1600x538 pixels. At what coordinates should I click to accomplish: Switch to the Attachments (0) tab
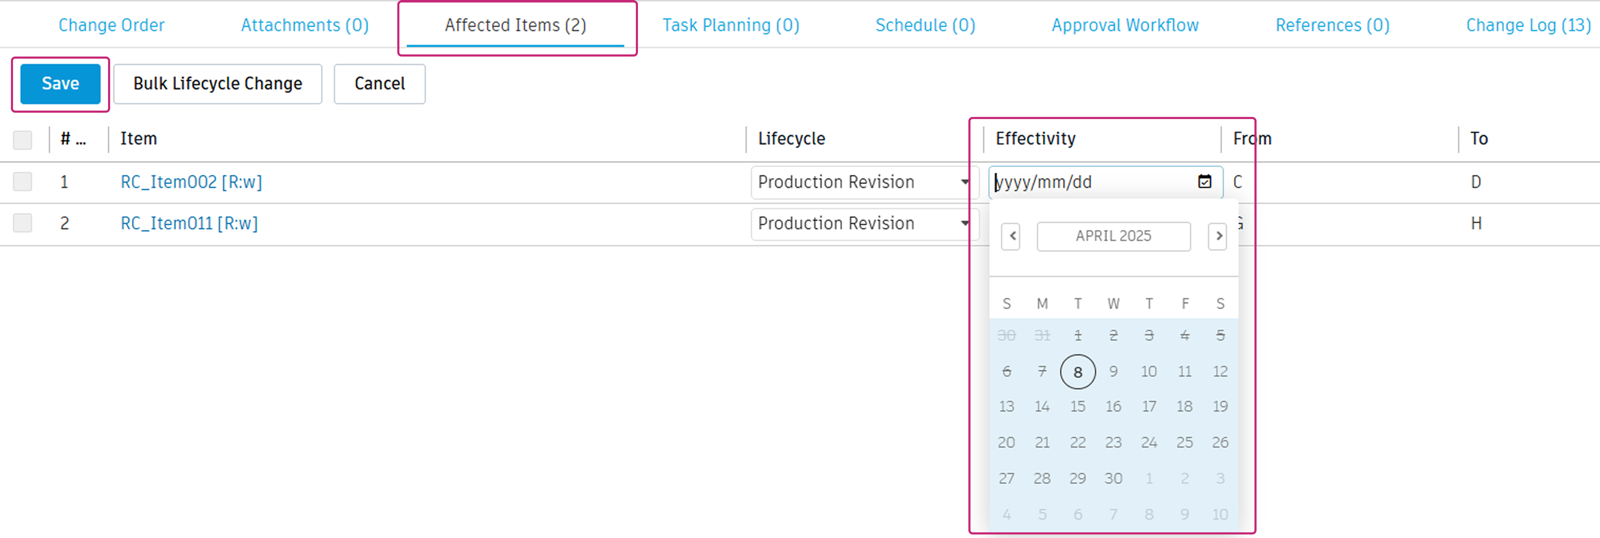(304, 25)
